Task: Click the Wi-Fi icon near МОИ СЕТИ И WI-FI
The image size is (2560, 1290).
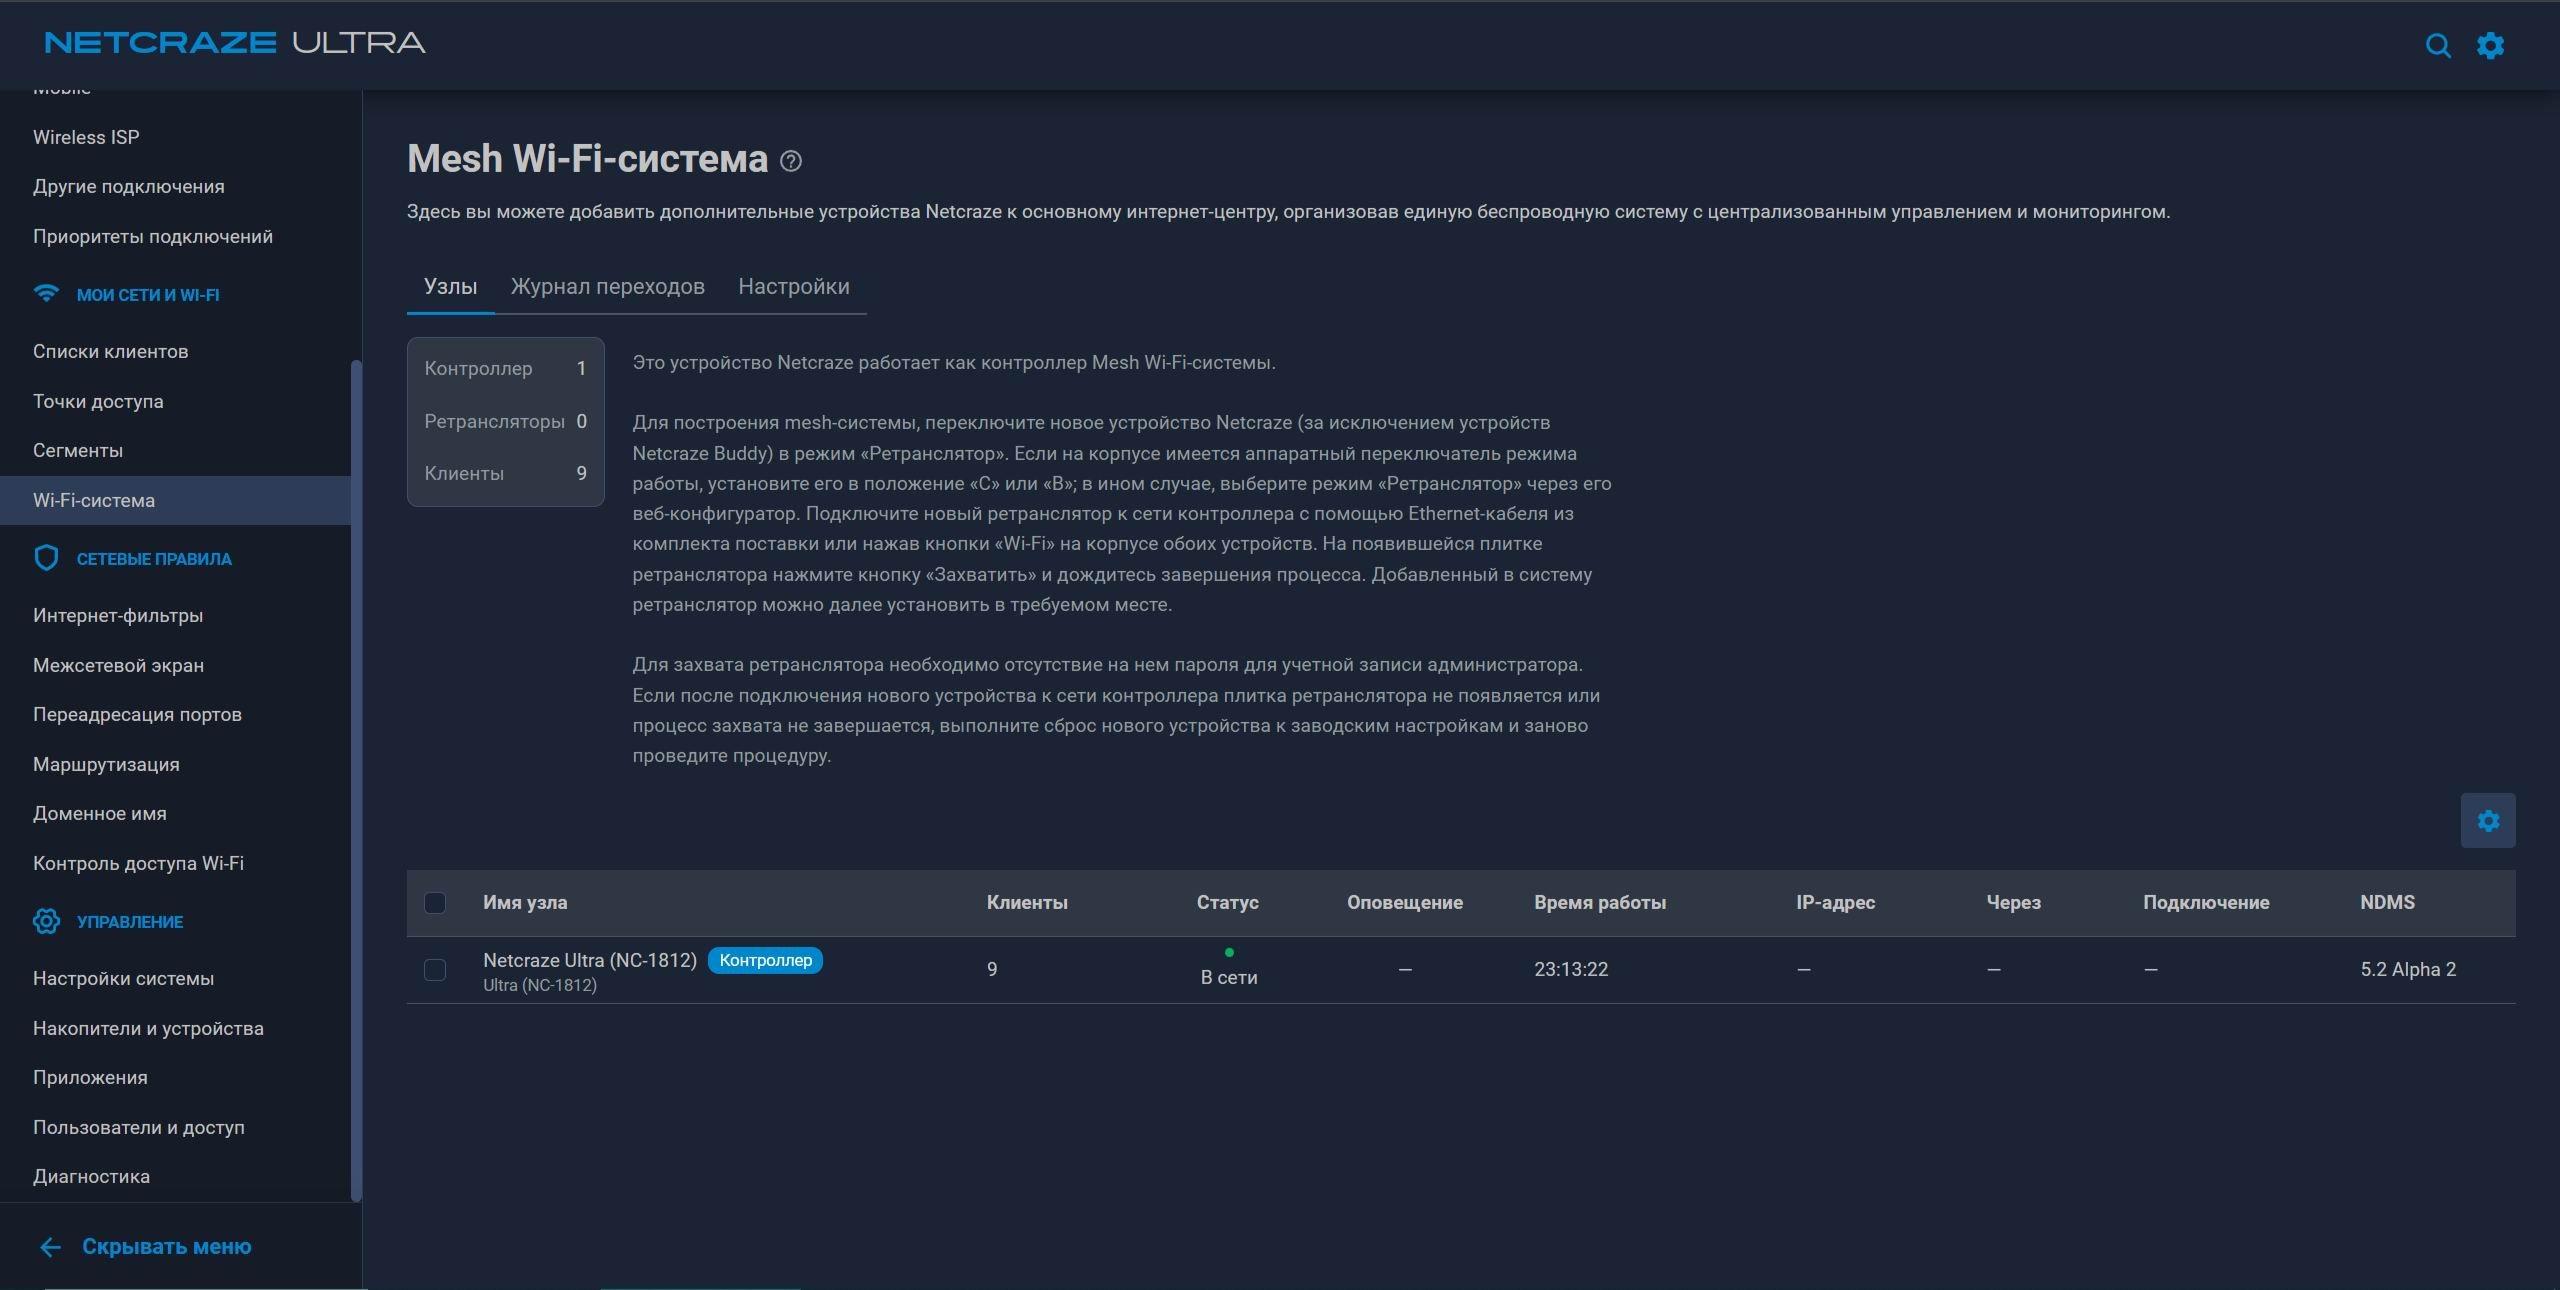Action: (46, 294)
